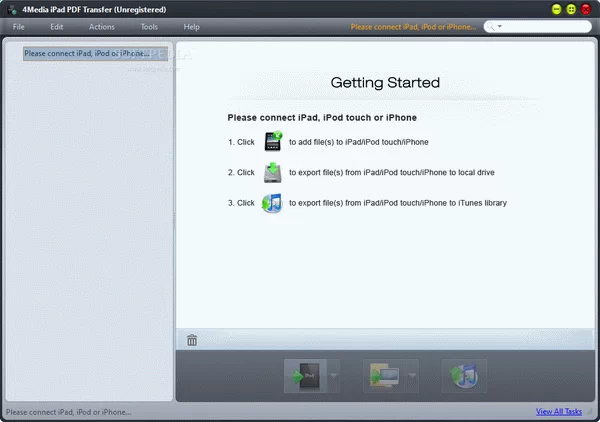Expand the export-to-local button dropdown arrow
This screenshot has height=422, width=600.
tap(411, 377)
